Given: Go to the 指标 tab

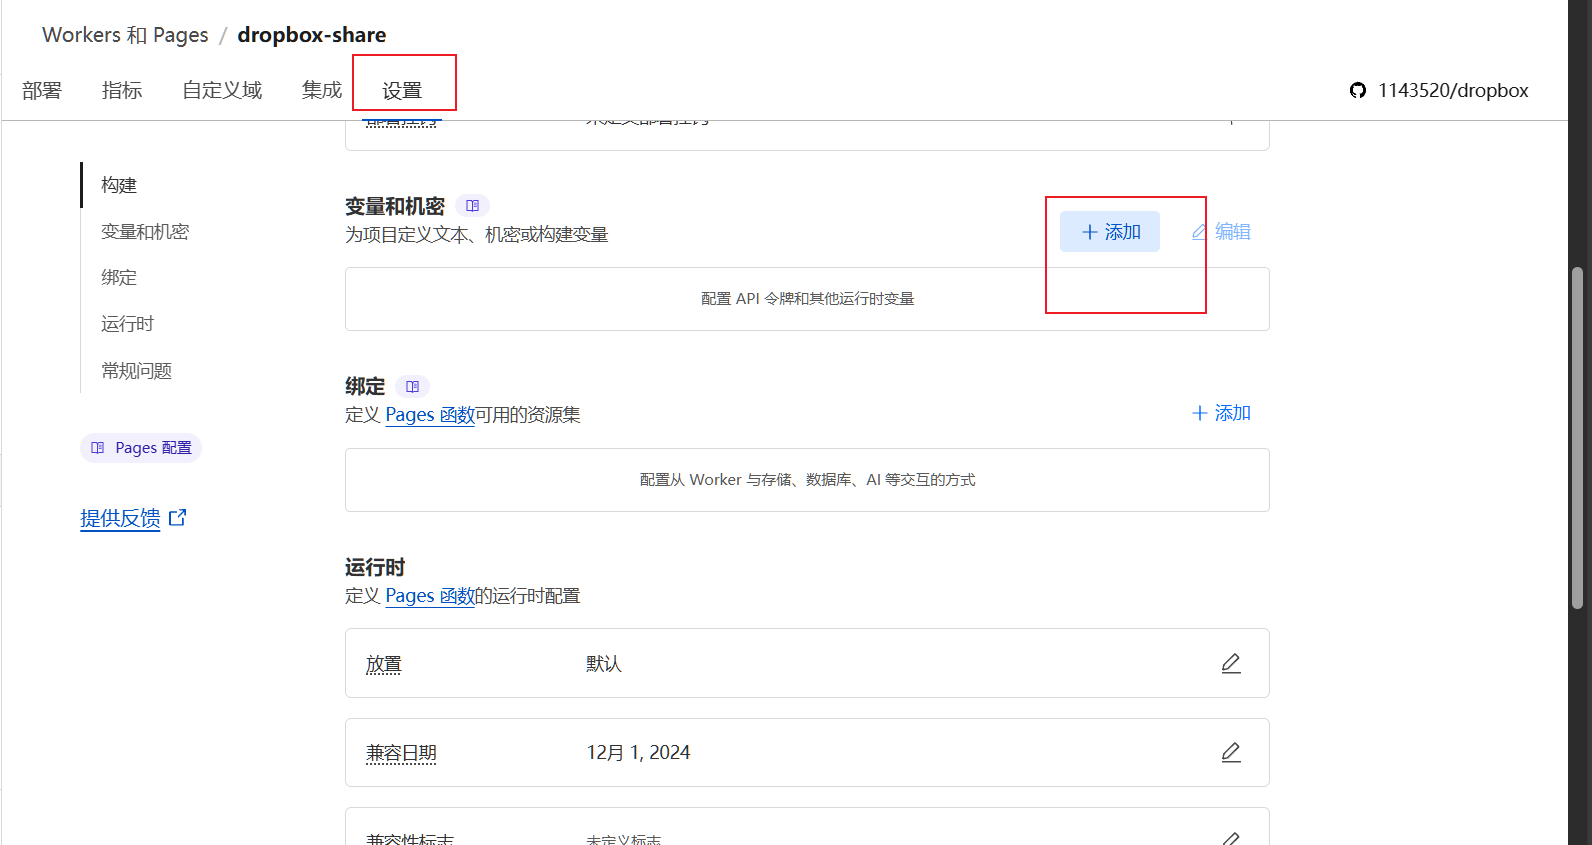Looking at the screenshot, I should [x=122, y=91].
